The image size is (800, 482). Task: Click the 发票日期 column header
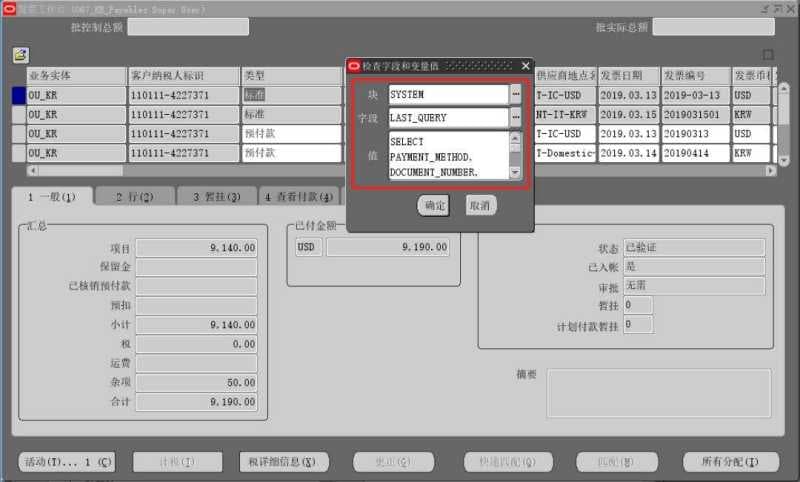point(628,75)
